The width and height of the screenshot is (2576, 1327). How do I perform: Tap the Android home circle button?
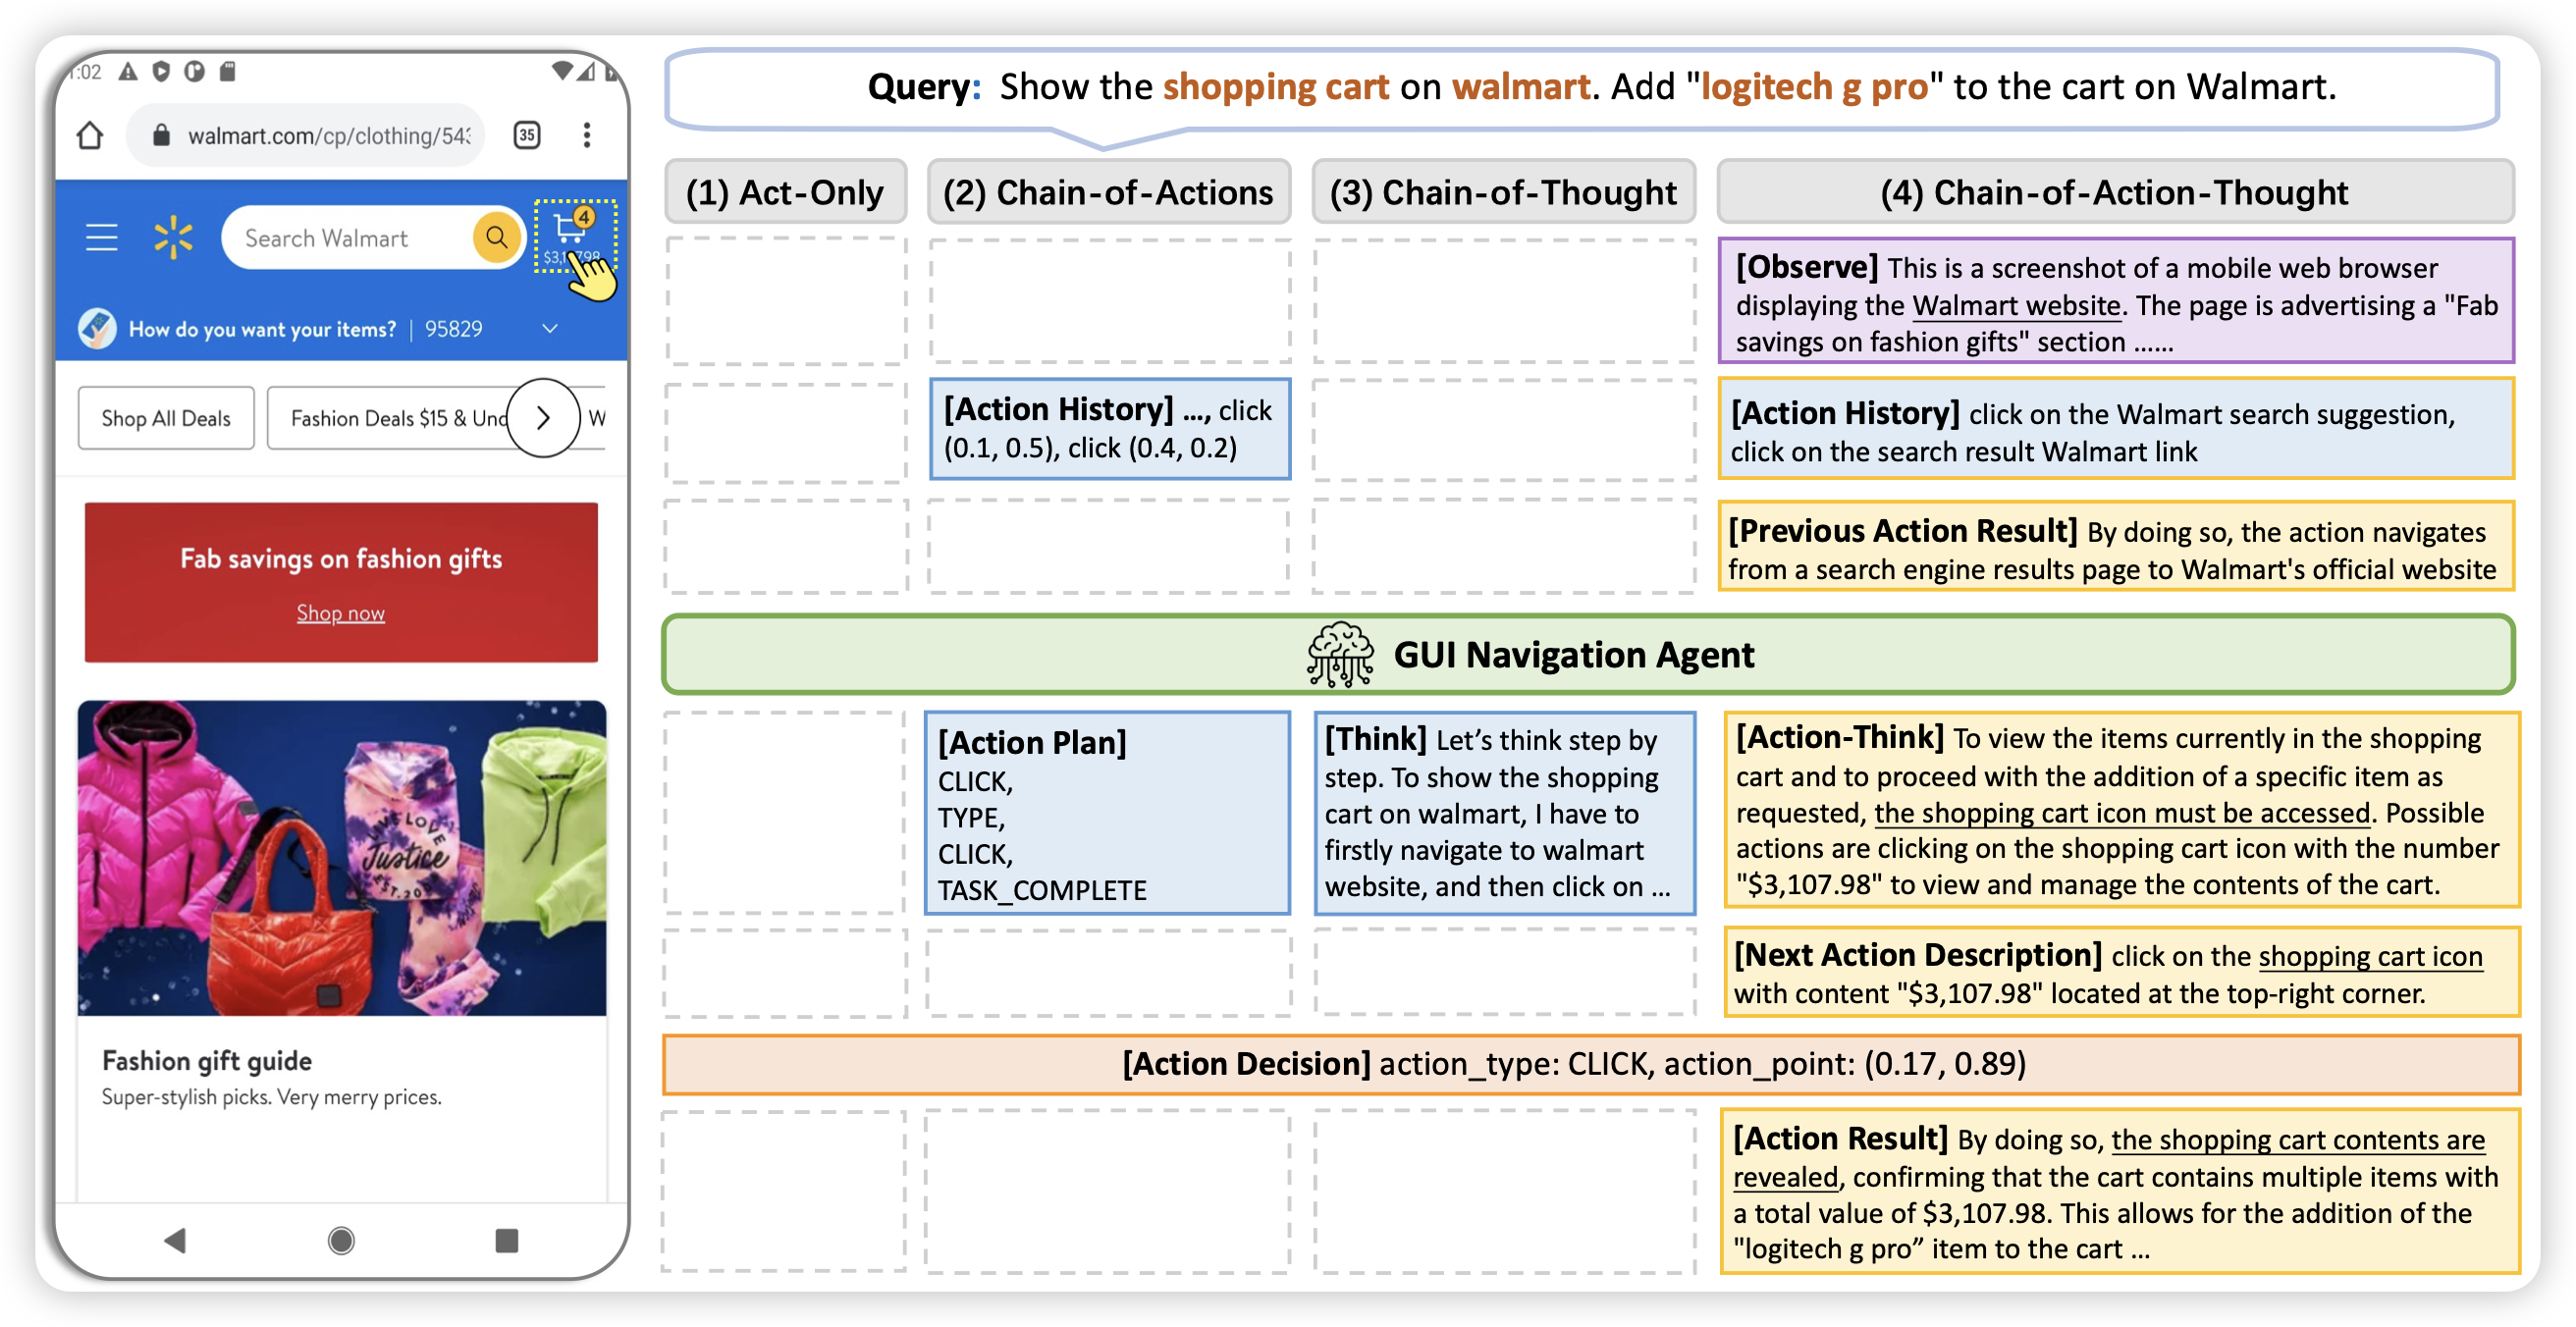[341, 1240]
